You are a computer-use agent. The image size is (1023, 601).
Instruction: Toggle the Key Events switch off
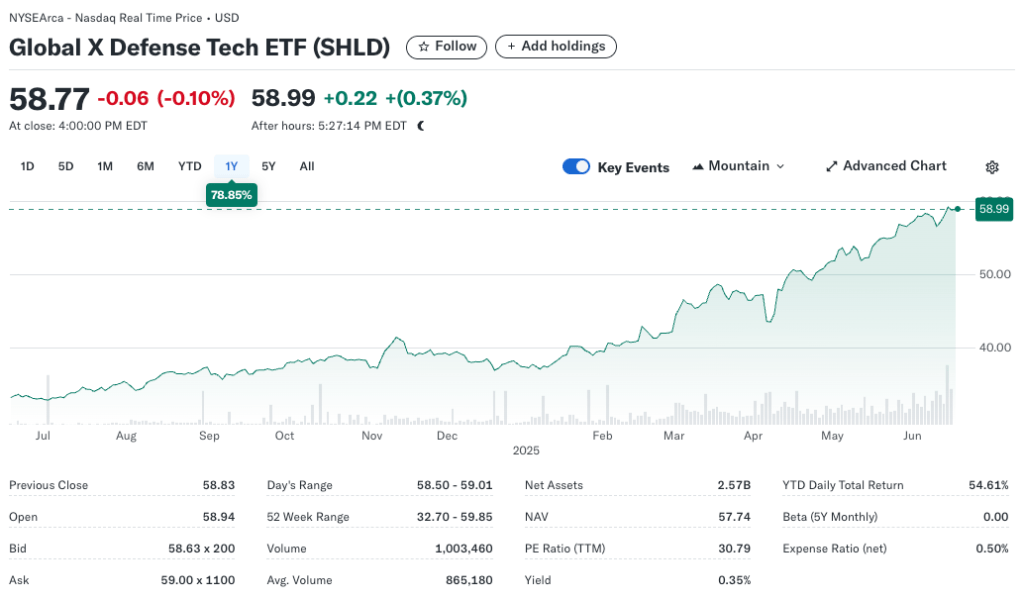pyautogui.click(x=576, y=167)
